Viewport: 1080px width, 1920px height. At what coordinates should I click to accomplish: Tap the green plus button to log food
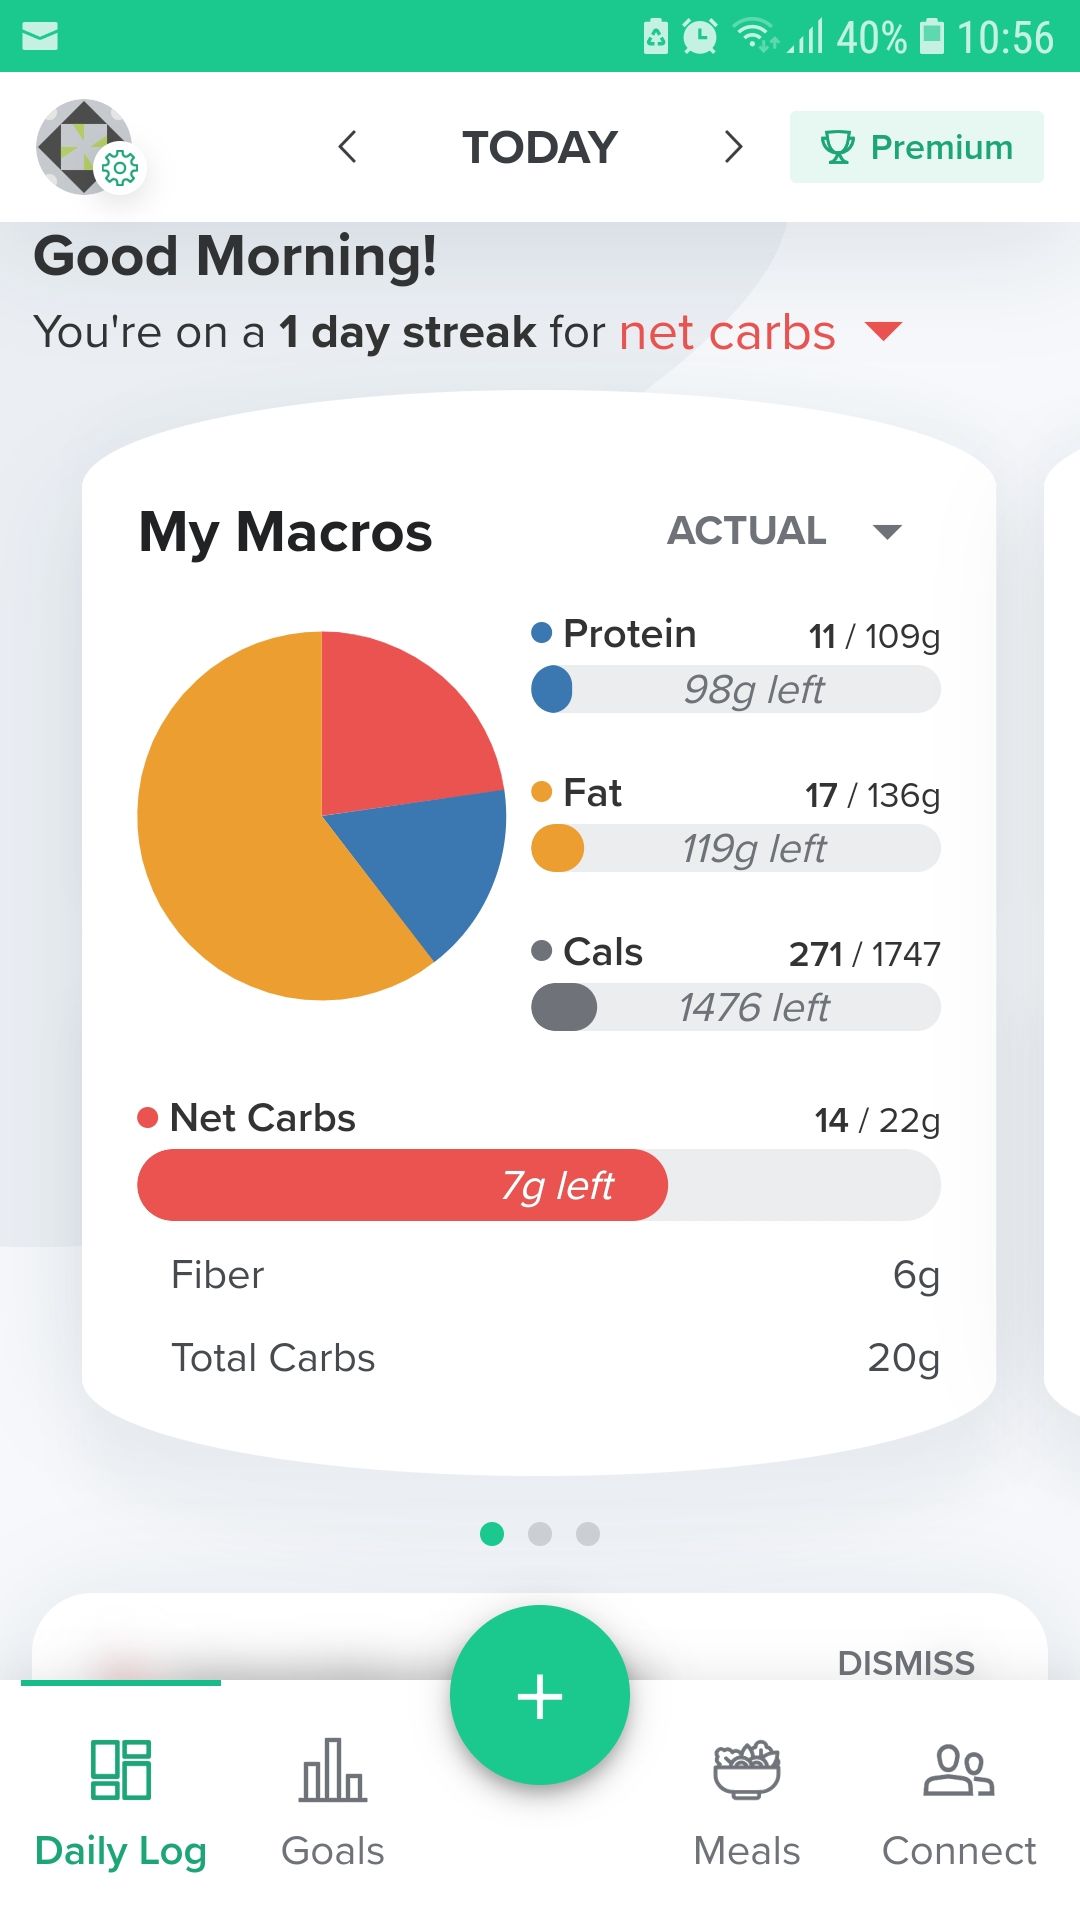pos(539,1695)
